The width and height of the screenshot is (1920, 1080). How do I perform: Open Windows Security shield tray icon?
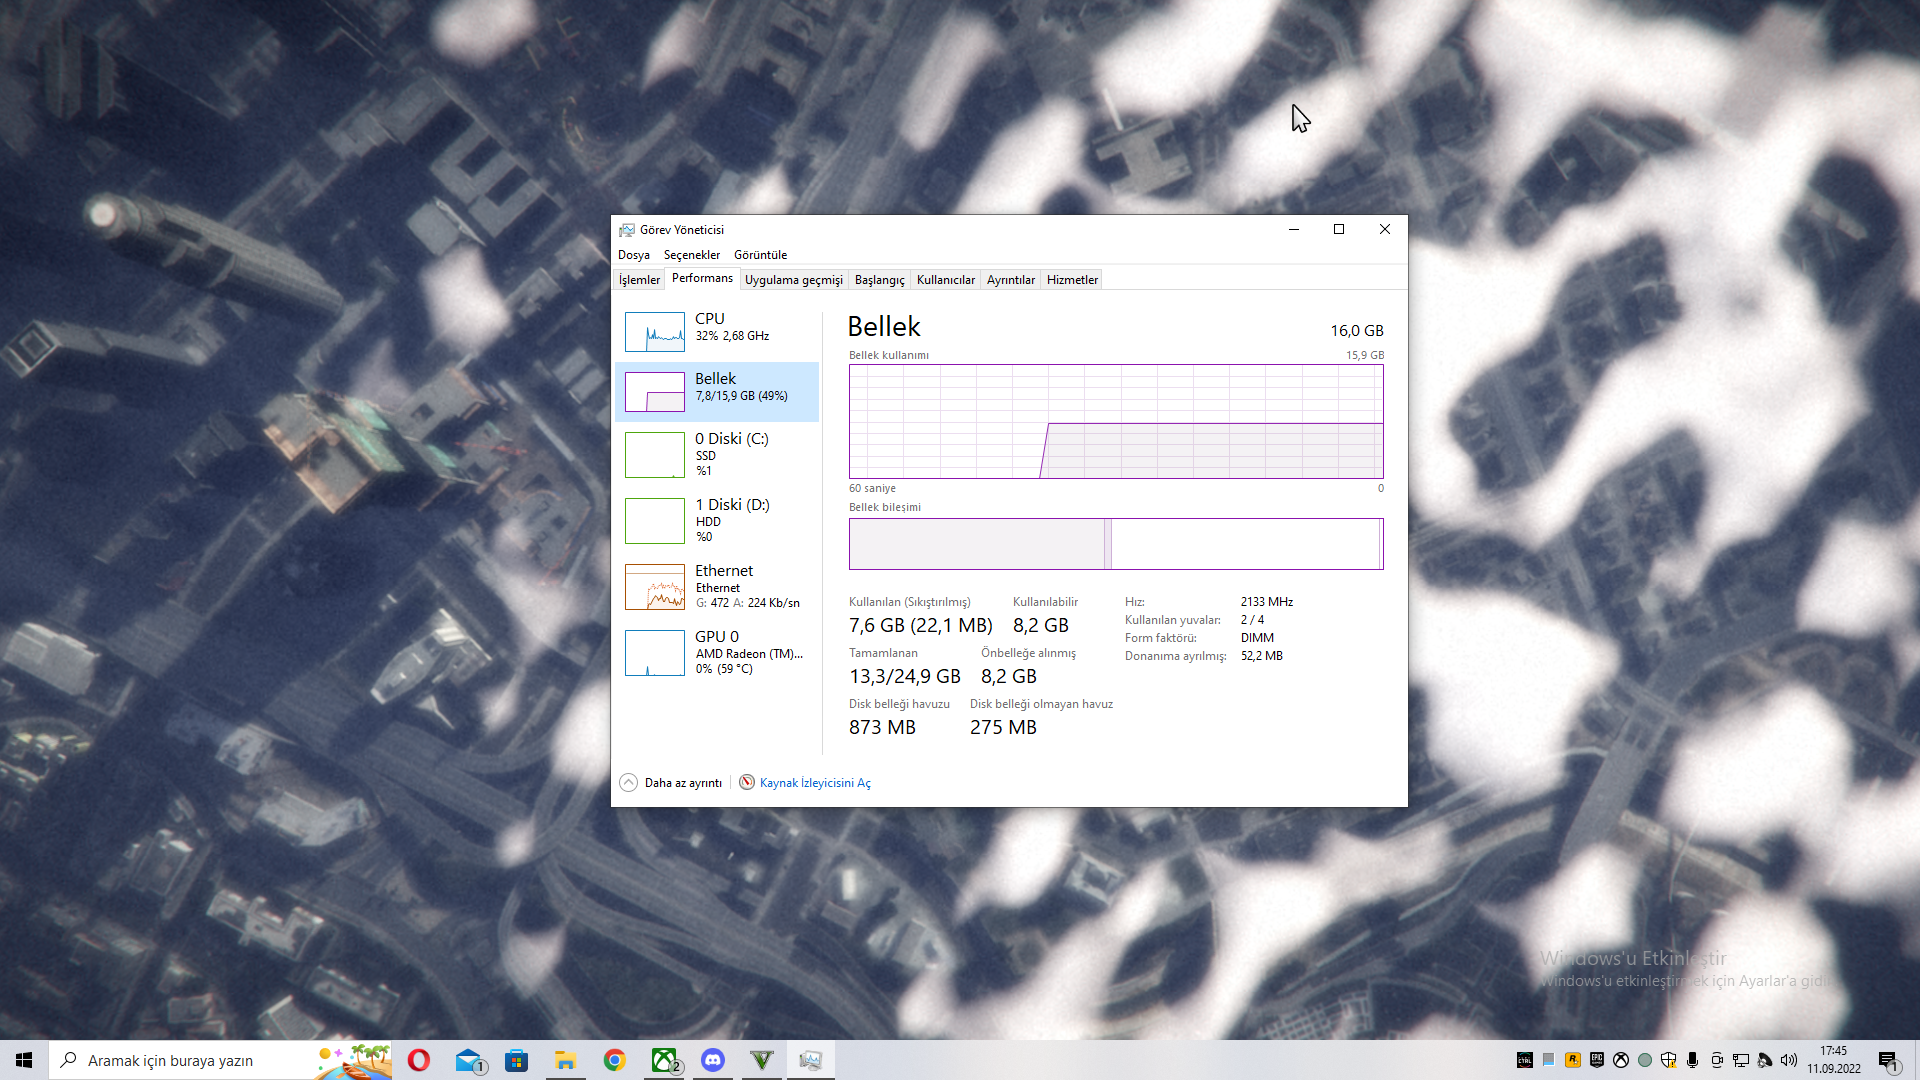click(1668, 1060)
